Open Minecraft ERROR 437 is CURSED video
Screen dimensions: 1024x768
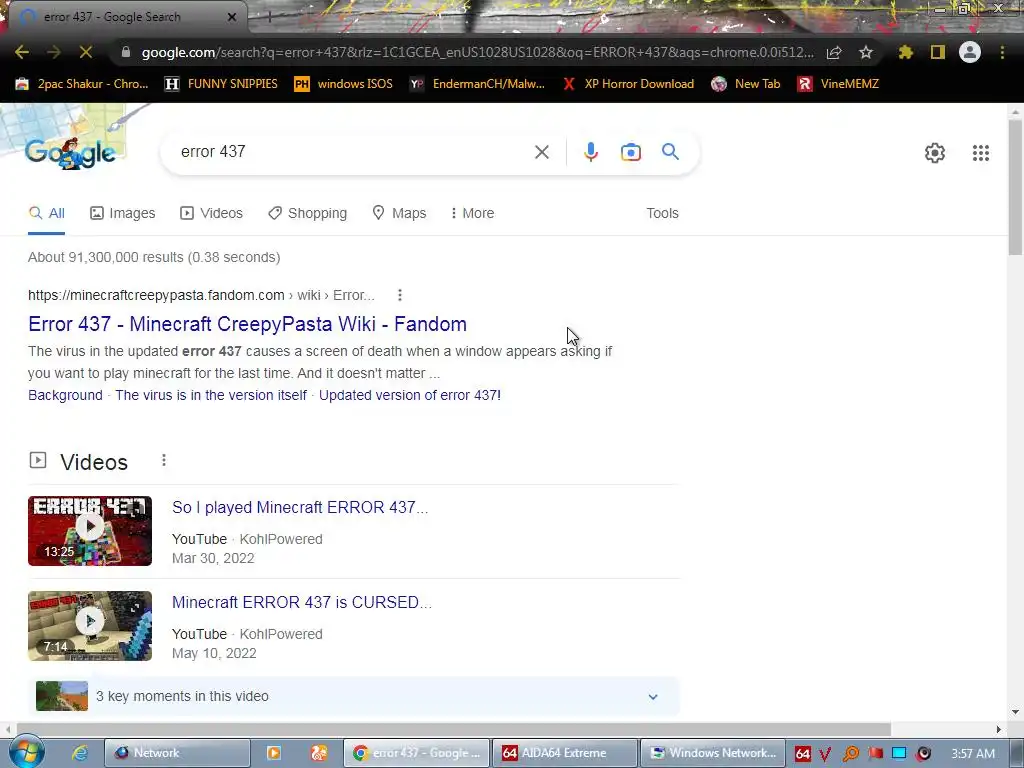(x=302, y=602)
